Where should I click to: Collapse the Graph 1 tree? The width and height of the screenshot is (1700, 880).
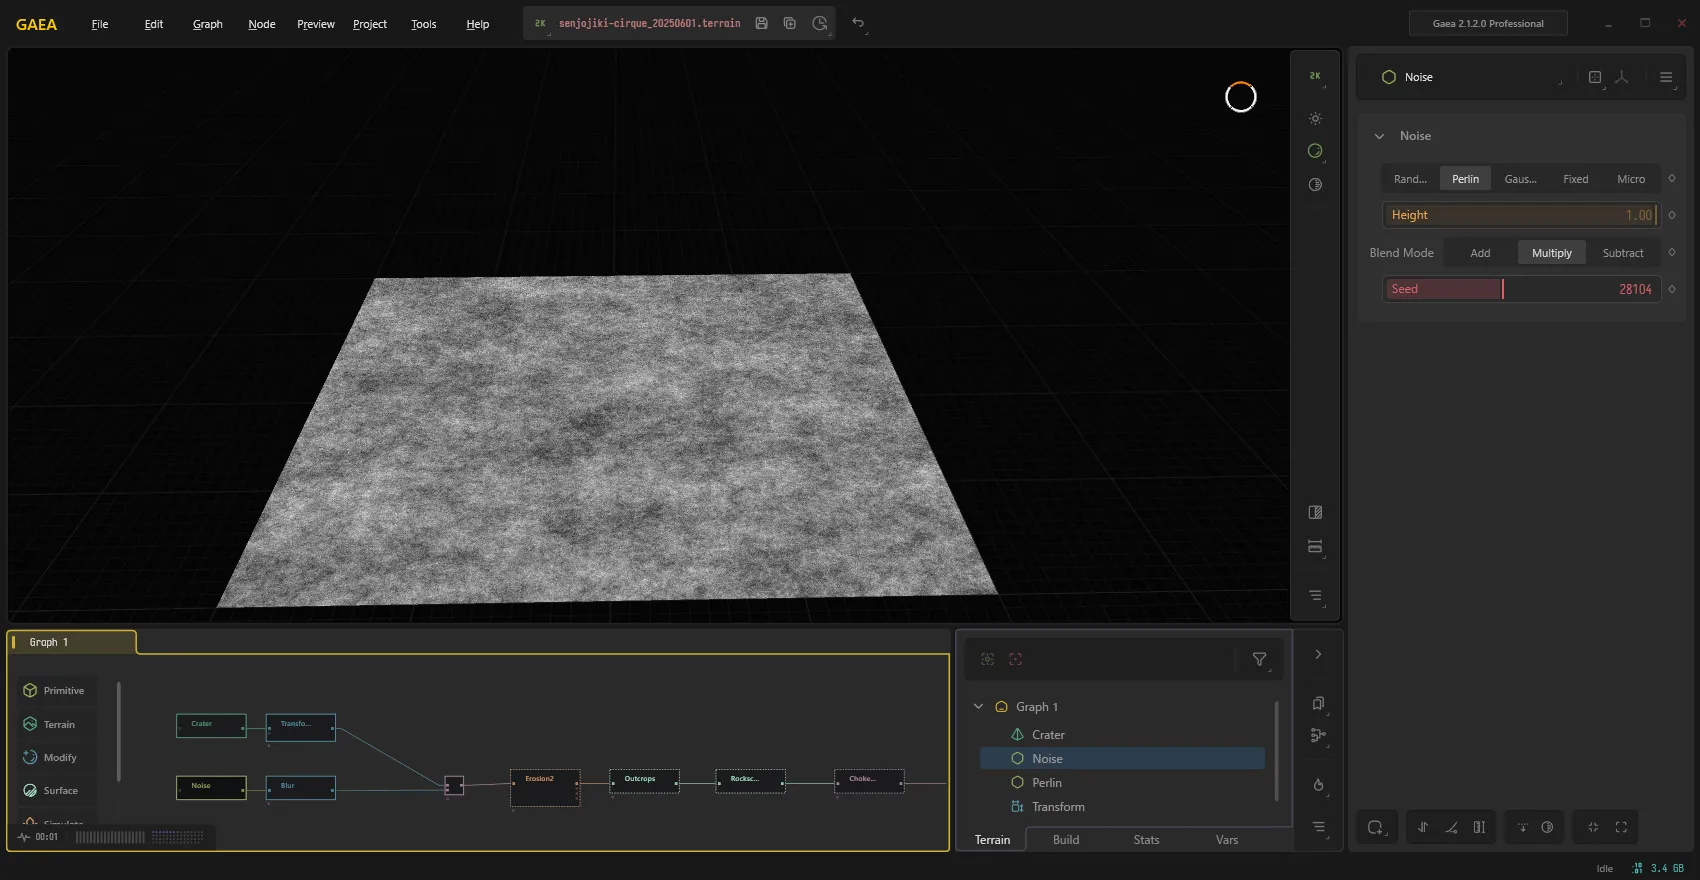tap(979, 707)
